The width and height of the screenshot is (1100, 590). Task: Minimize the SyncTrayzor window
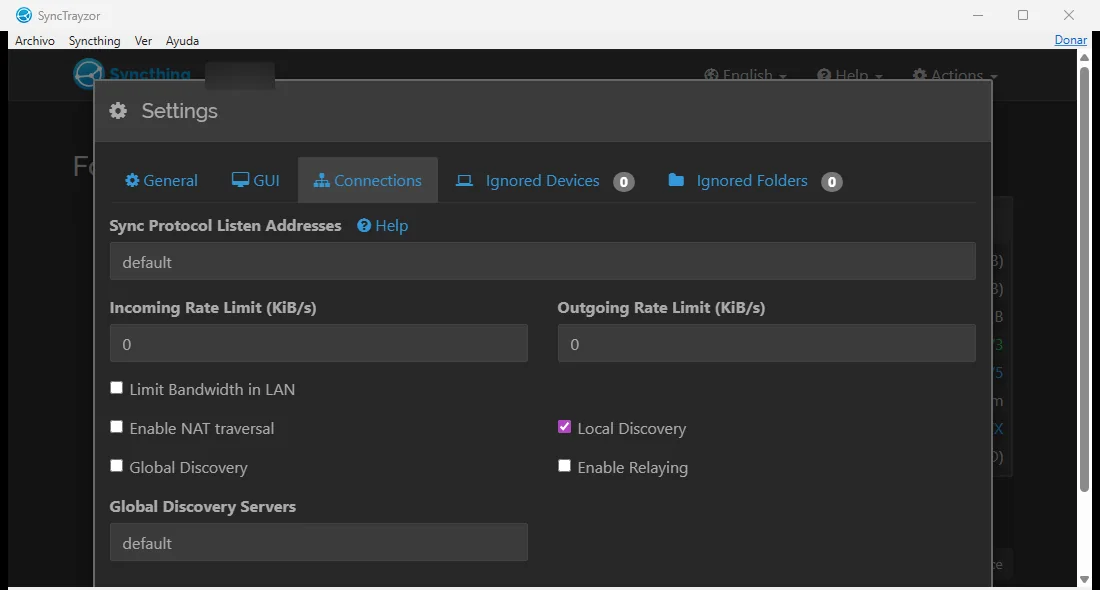[x=978, y=15]
